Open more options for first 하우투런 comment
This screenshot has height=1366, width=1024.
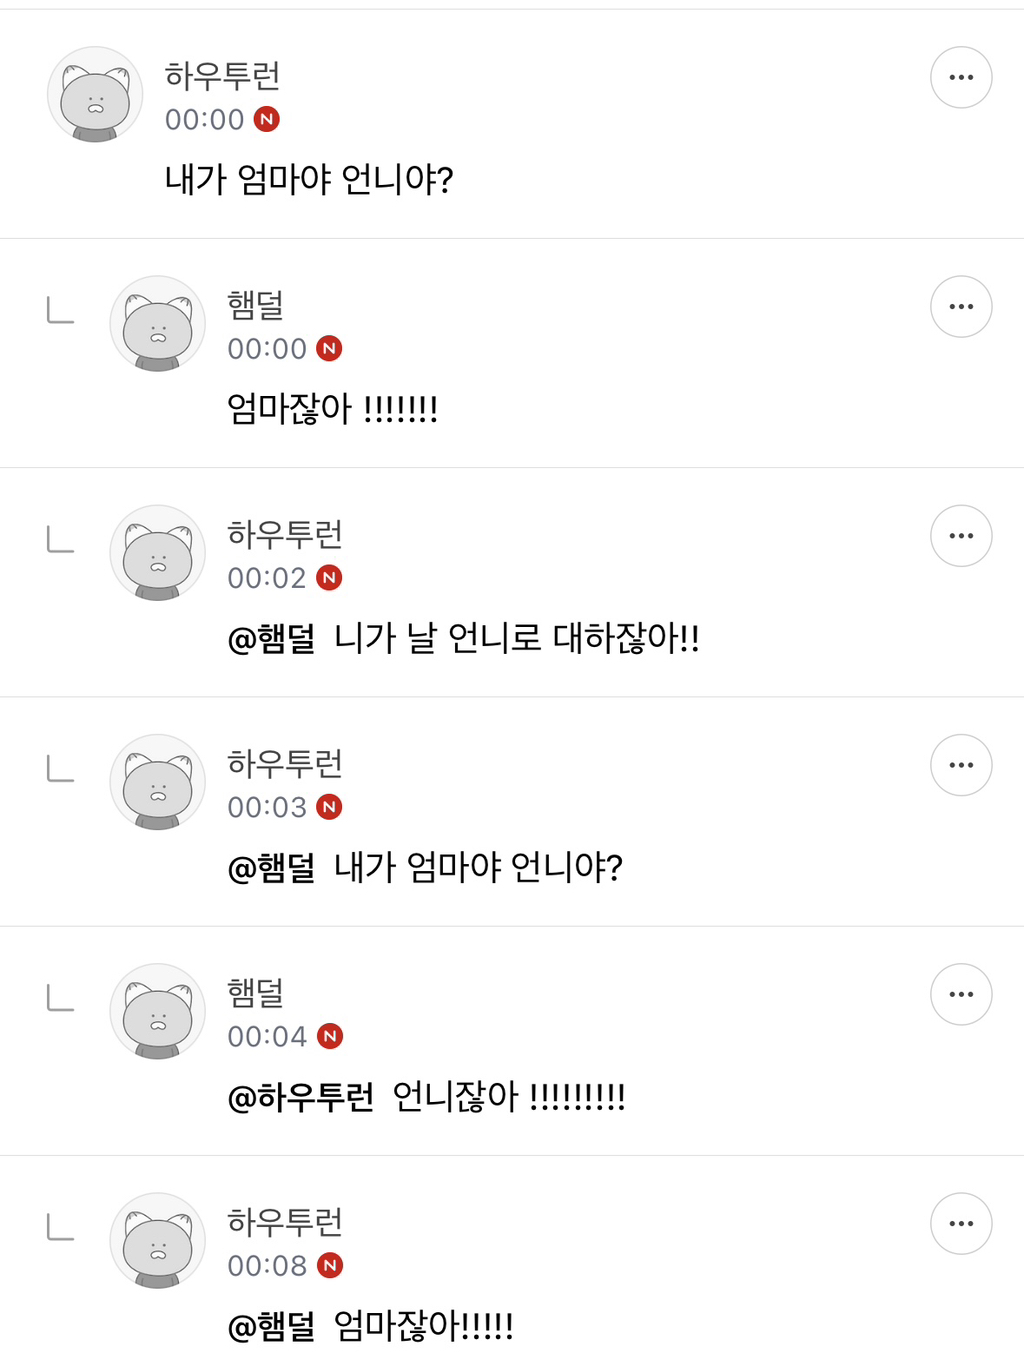pyautogui.click(x=961, y=77)
